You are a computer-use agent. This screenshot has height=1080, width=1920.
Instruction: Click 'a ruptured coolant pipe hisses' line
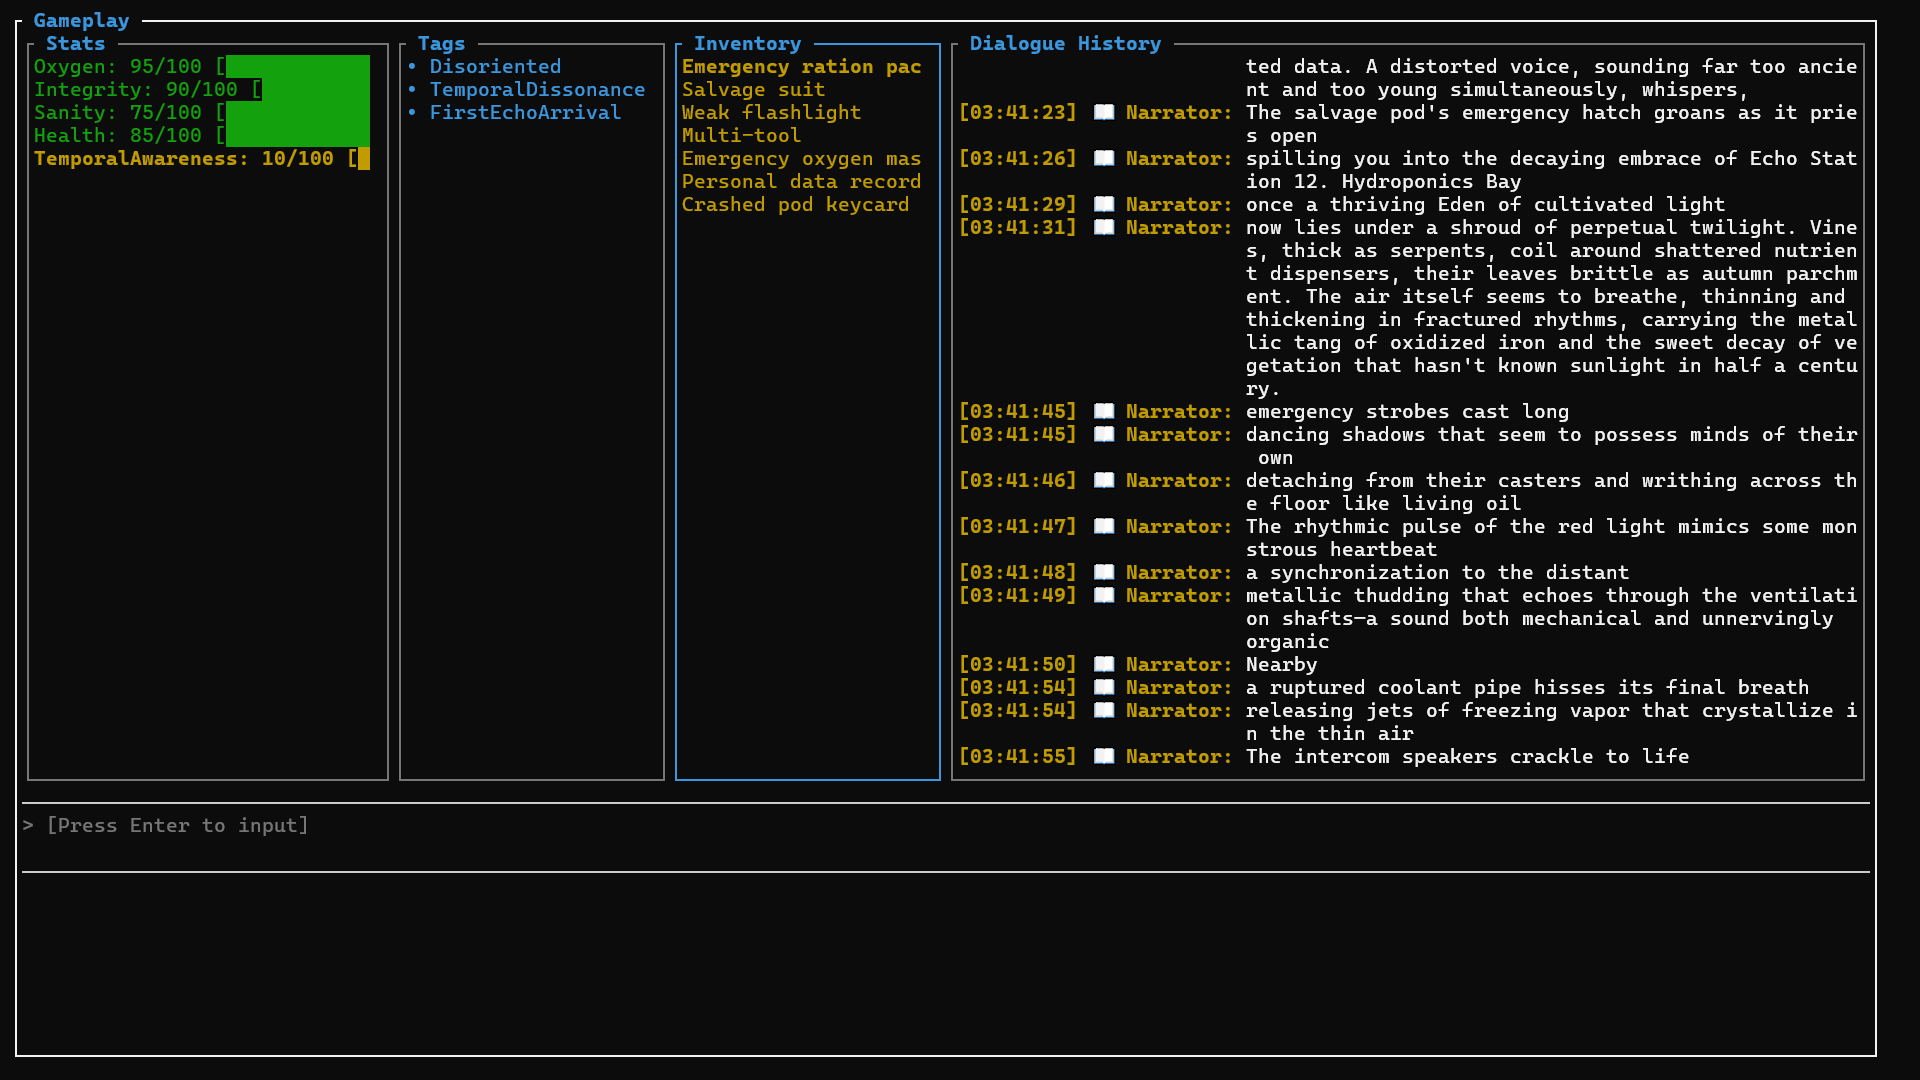pyautogui.click(x=1527, y=687)
